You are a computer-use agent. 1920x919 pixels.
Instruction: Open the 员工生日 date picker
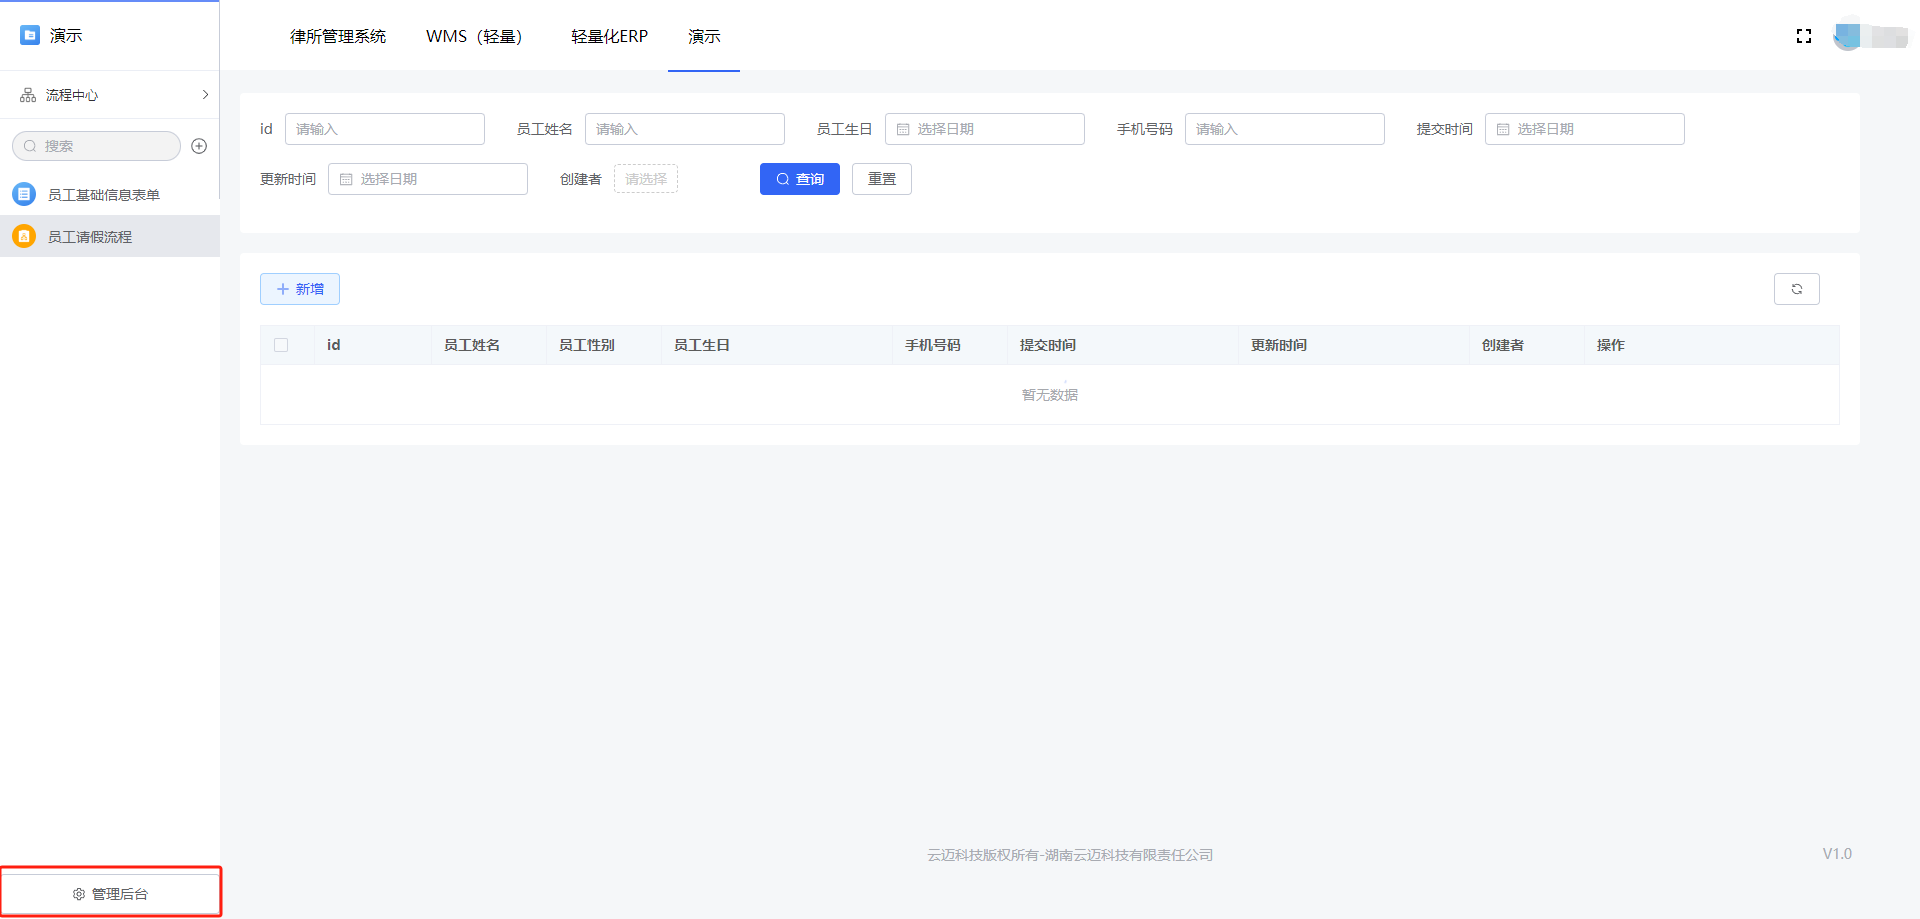coord(984,129)
